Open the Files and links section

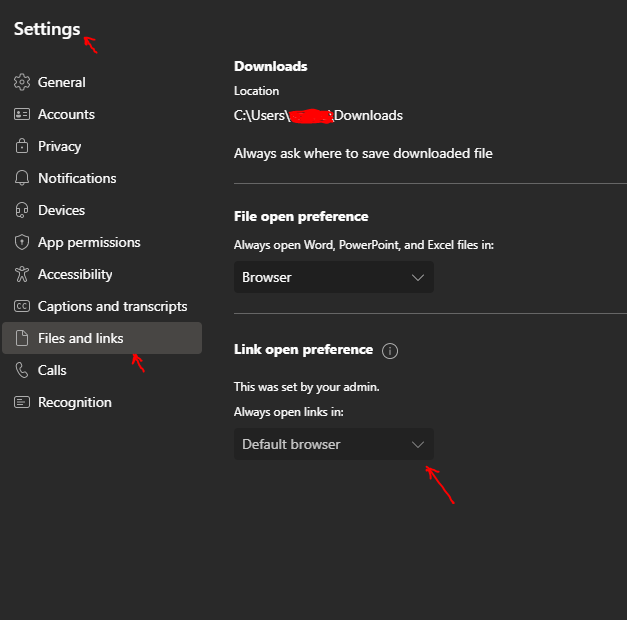(102, 338)
